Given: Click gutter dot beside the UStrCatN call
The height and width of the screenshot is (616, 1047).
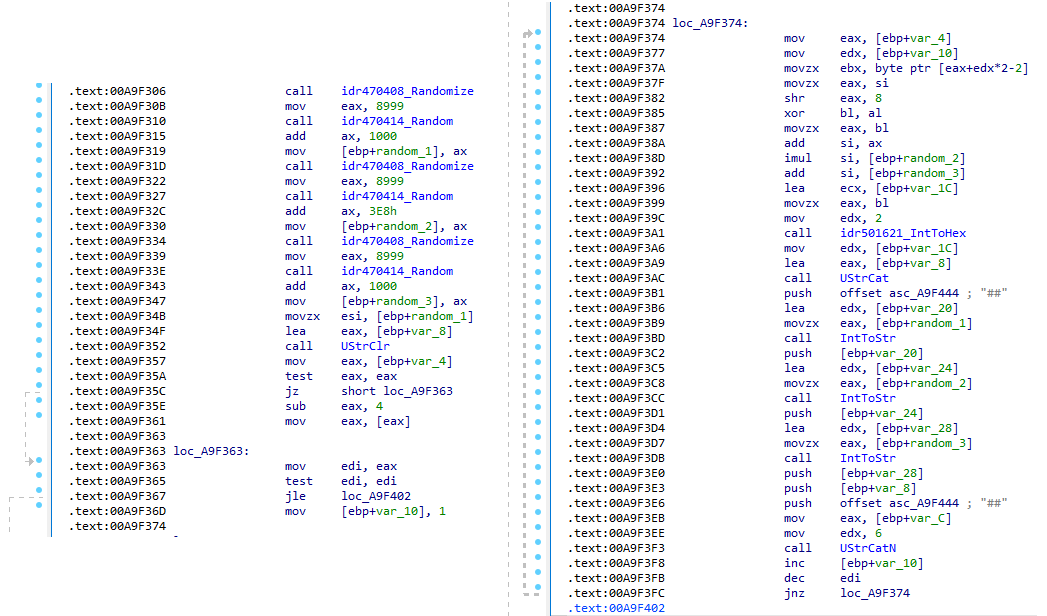Looking at the screenshot, I should coord(537,548).
